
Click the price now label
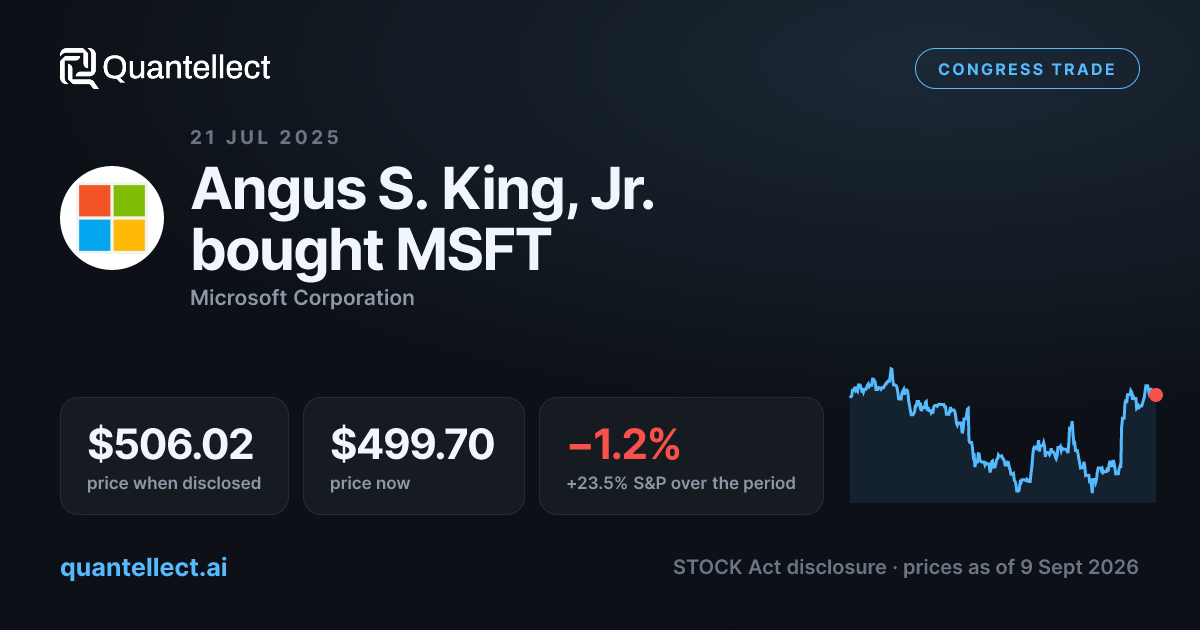point(370,483)
